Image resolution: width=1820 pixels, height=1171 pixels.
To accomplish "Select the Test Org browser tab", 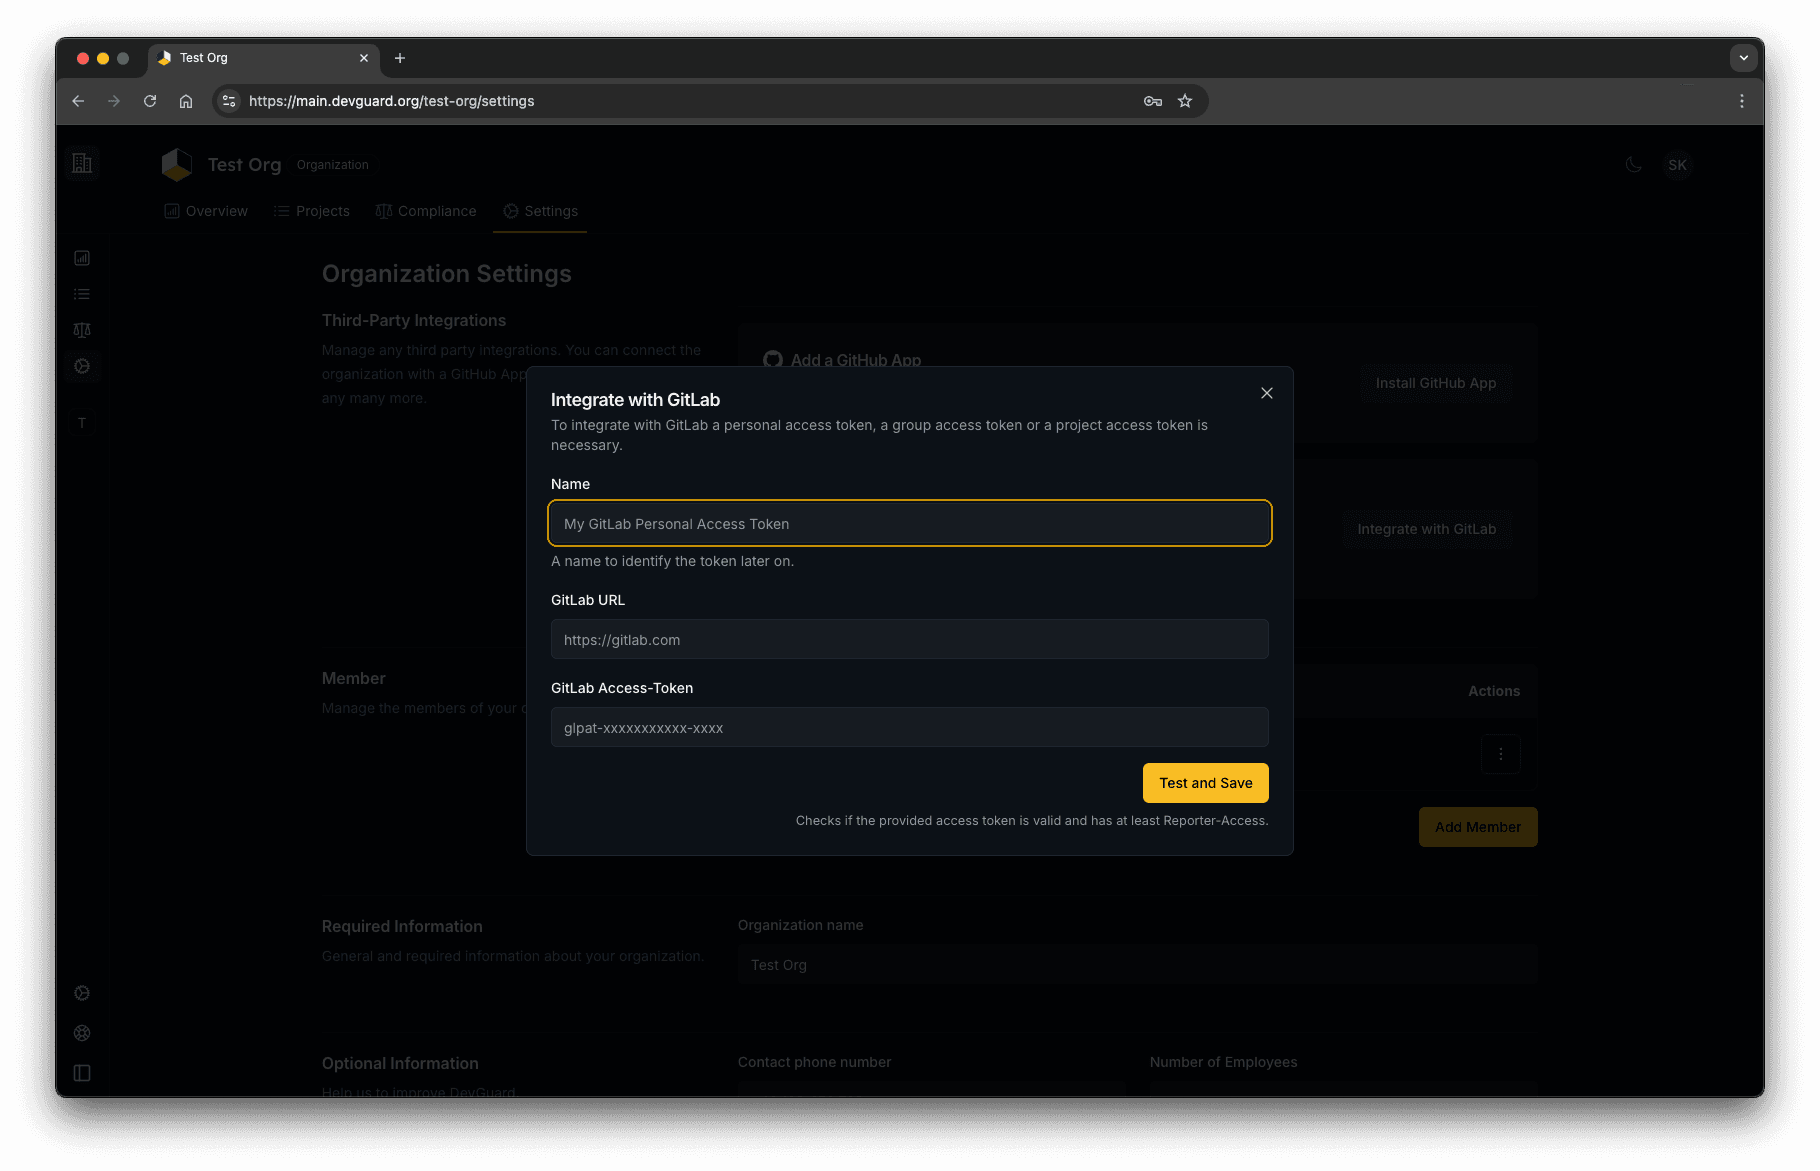I will [x=207, y=58].
